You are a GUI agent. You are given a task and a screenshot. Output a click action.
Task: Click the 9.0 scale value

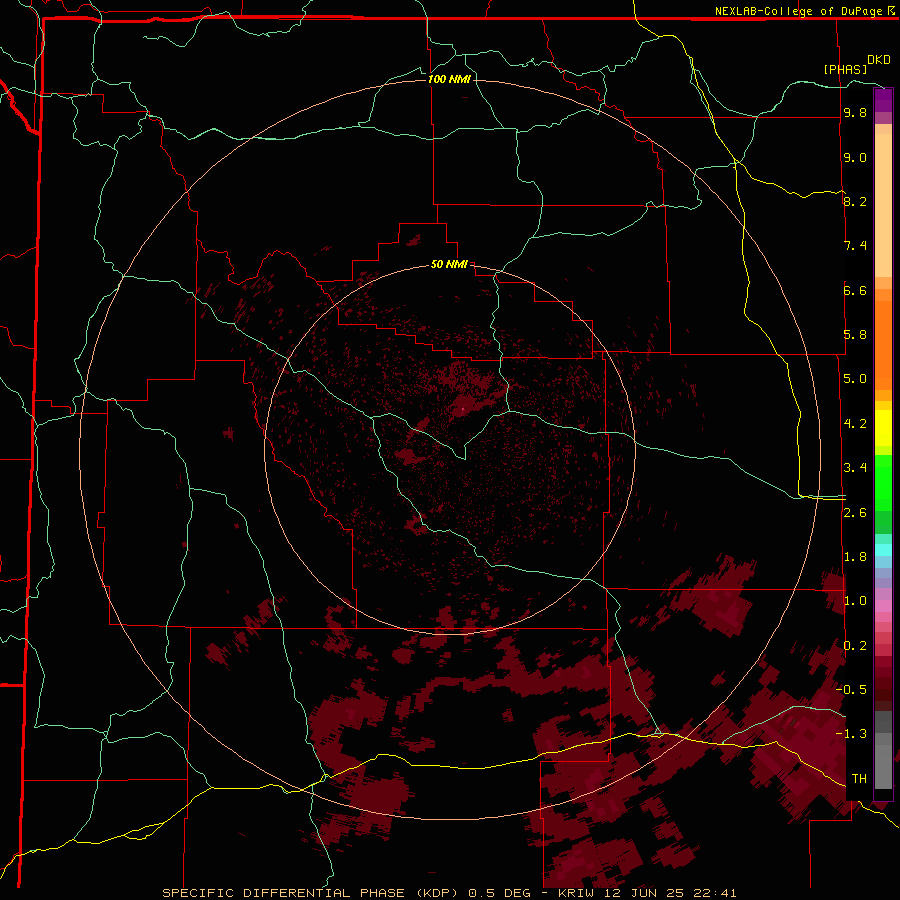[855, 158]
